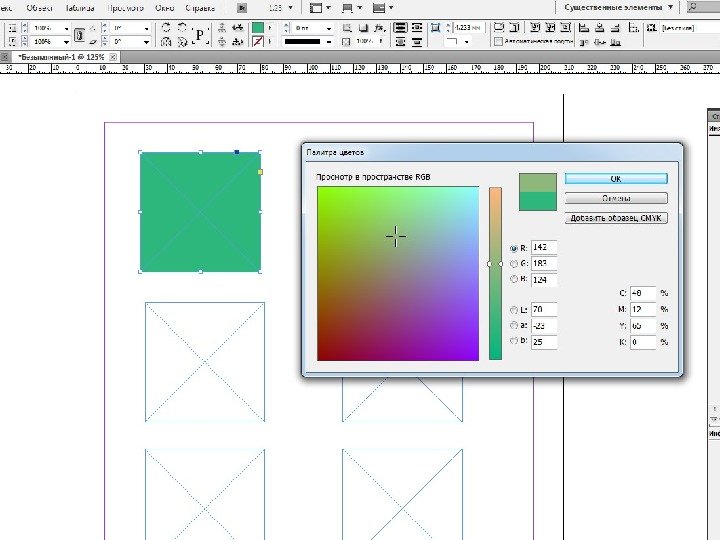Click the drop shadow icon

(x=363, y=28)
